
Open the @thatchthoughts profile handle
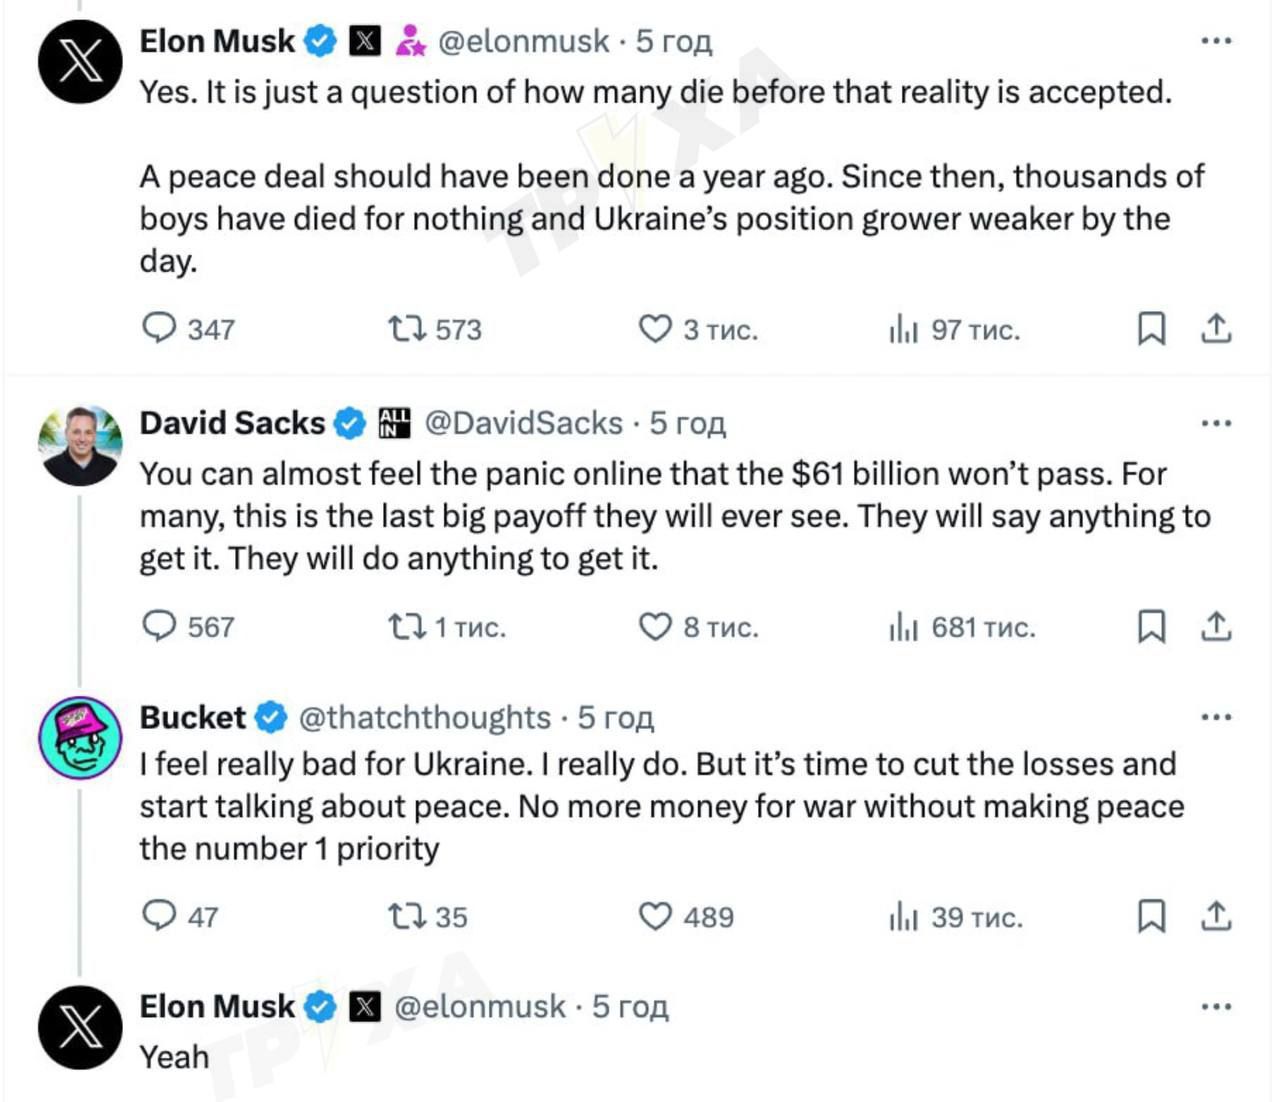click(x=425, y=717)
